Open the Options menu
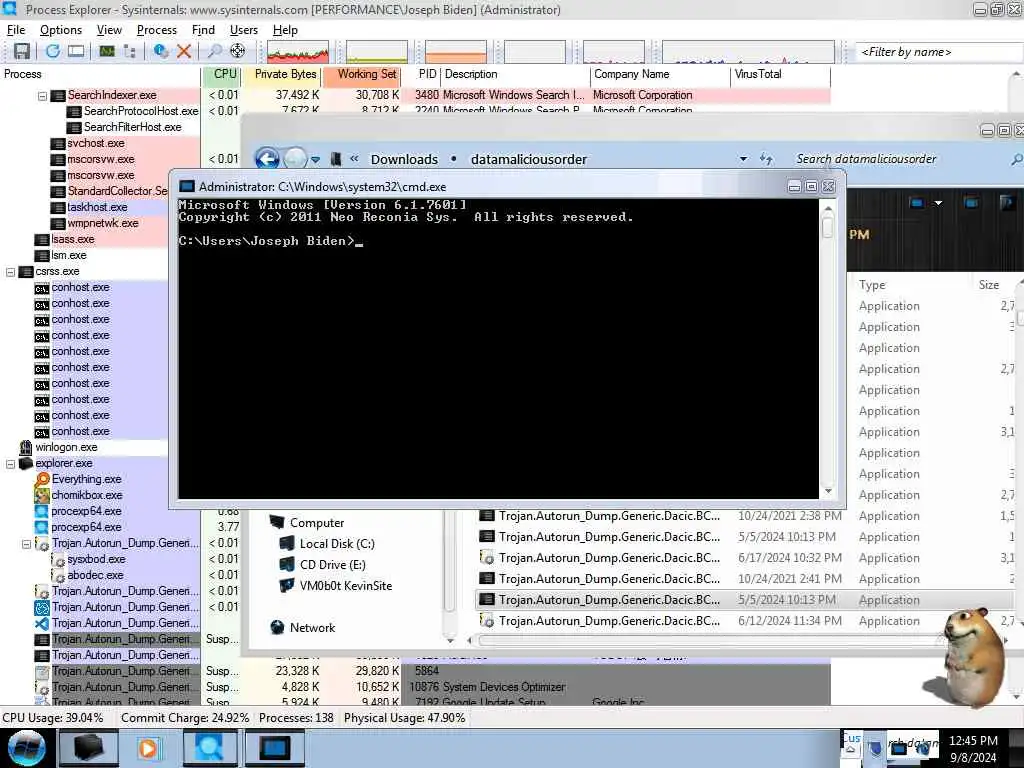Image resolution: width=1024 pixels, height=768 pixels. (x=61, y=30)
